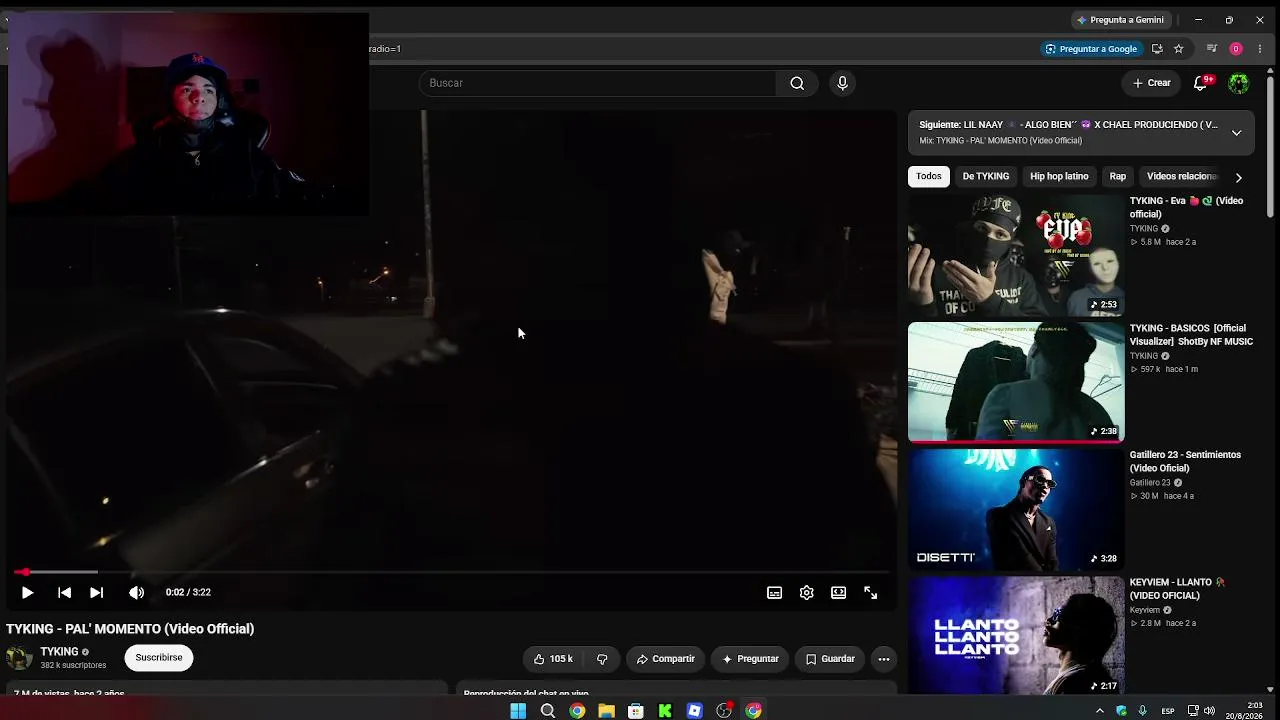1280x720 pixels.
Task: Open the KEYVIEM - LLANTO thumbnail
Action: (x=1016, y=635)
